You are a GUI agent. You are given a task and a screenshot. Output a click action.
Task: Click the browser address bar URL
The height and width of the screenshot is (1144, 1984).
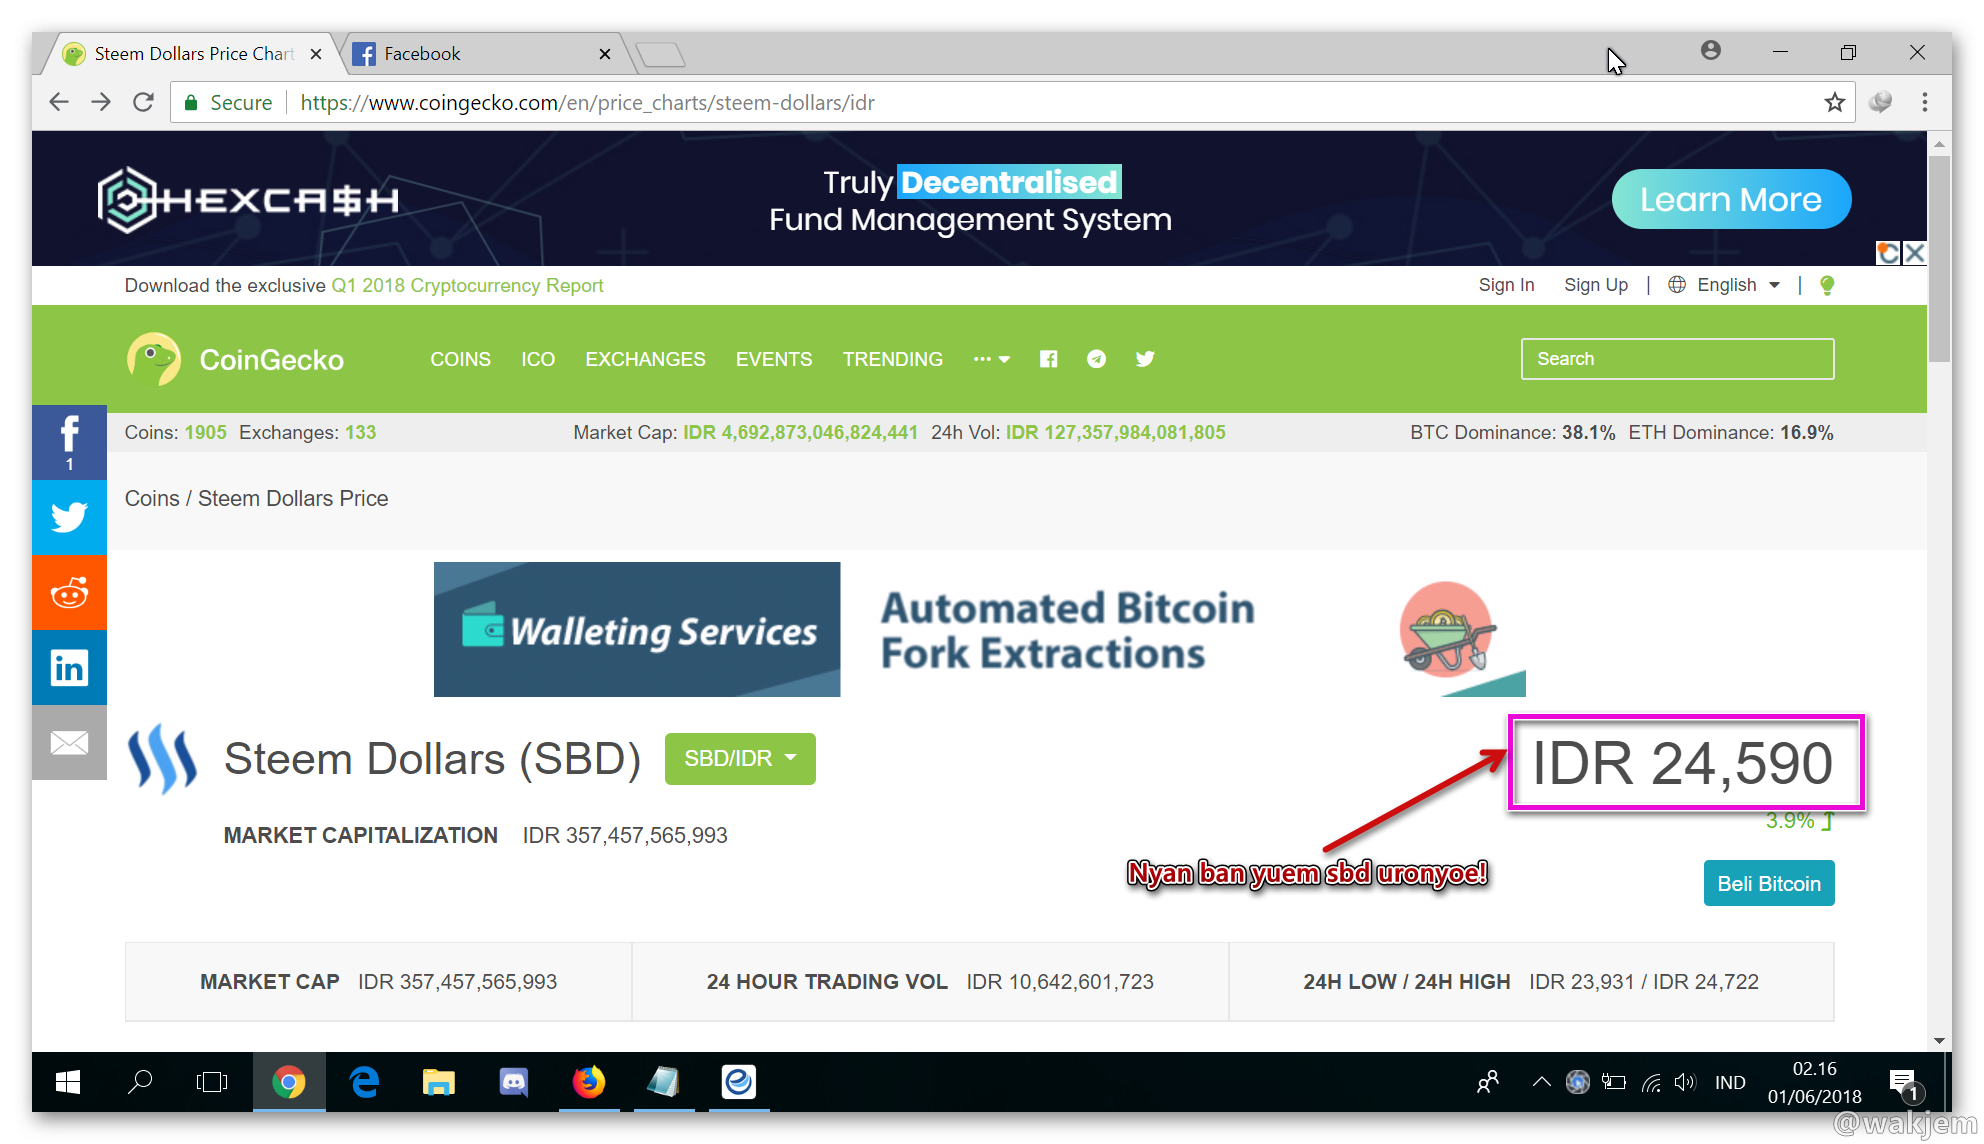click(x=587, y=103)
